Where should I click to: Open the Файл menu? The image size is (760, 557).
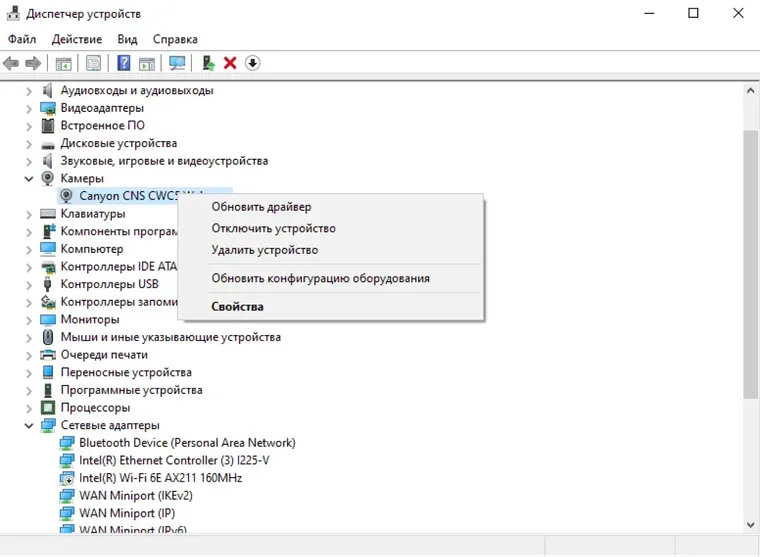click(22, 39)
